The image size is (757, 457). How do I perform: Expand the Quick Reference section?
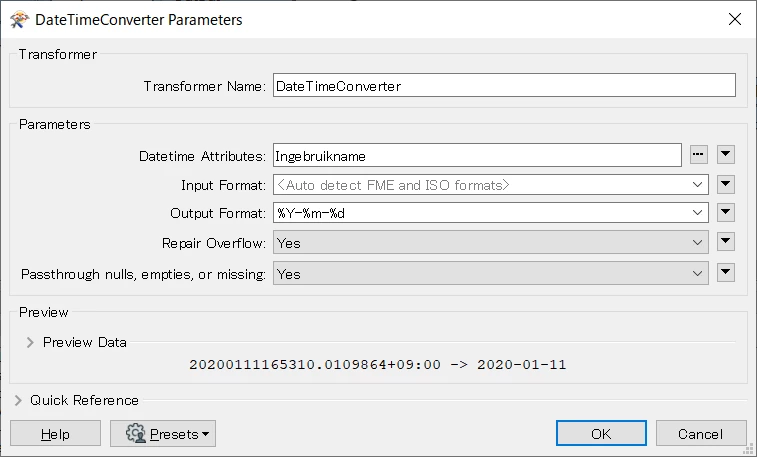[18, 401]
